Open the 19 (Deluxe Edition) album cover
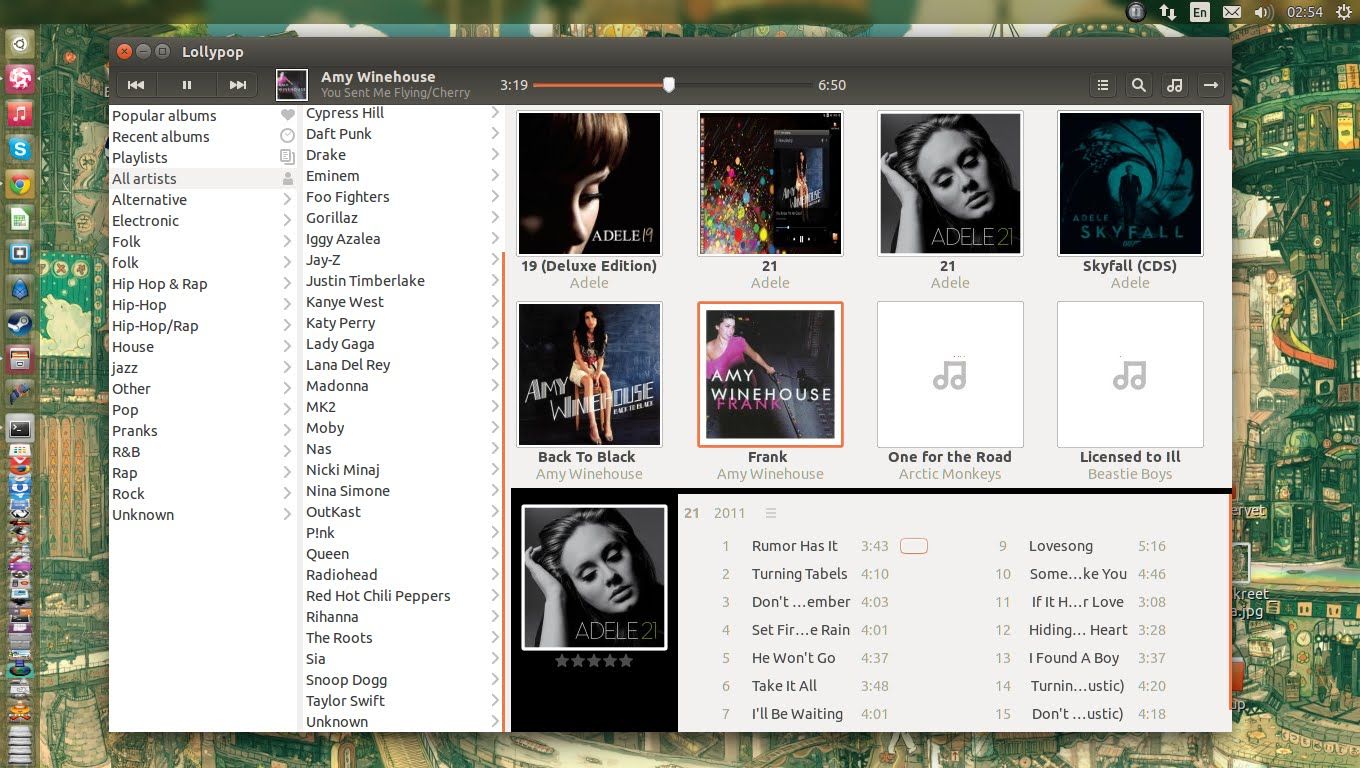This screenshot has height=768, width=1360. (590, 183)
